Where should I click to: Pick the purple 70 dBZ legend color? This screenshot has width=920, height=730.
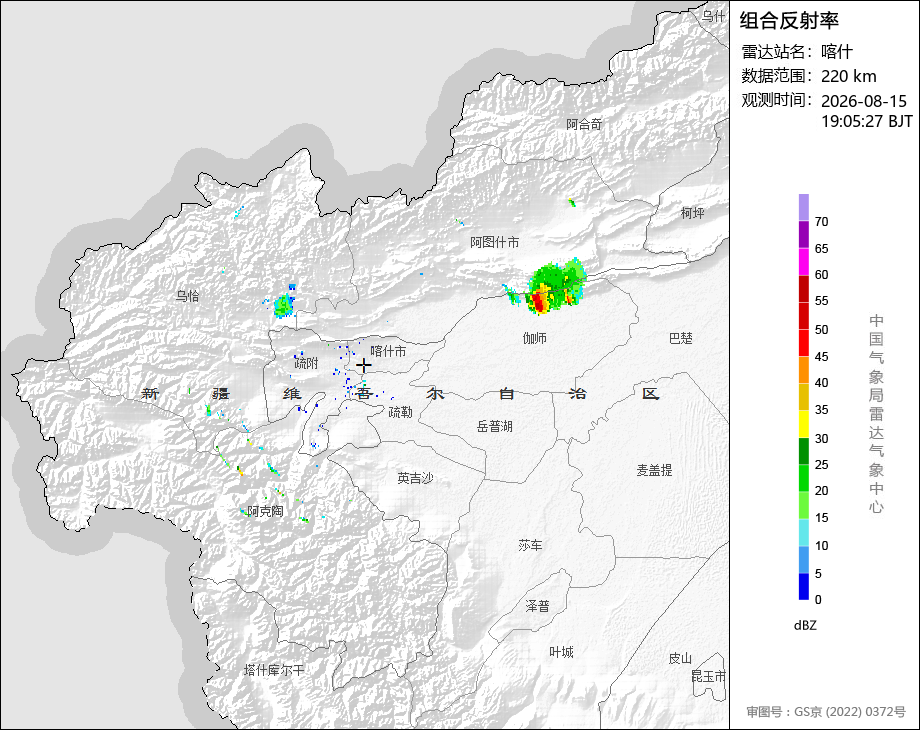pos(804,207)
